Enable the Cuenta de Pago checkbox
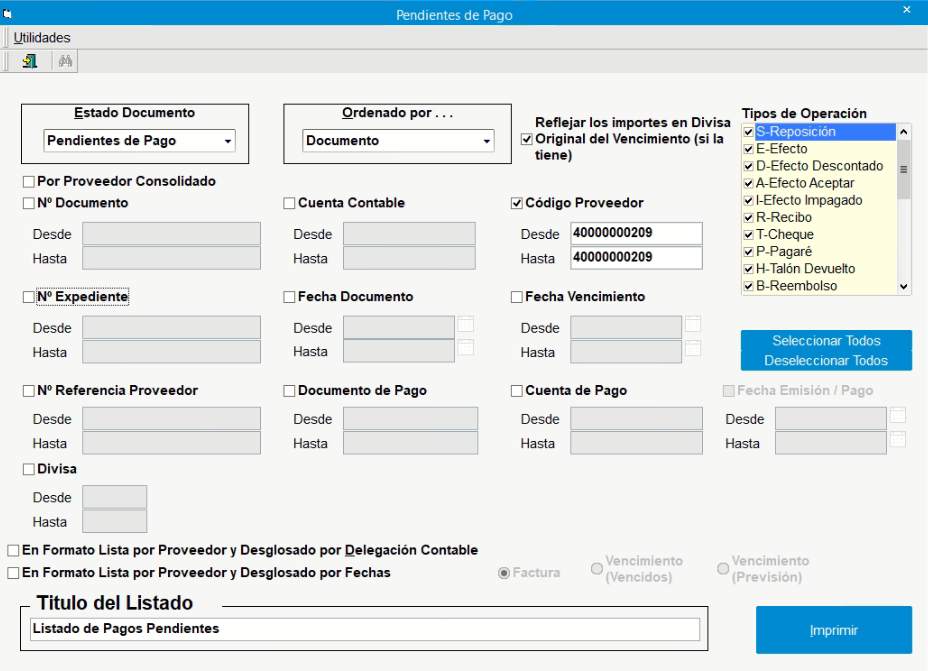Viewport: 928px width, 671px height. [x=517, y=391]
